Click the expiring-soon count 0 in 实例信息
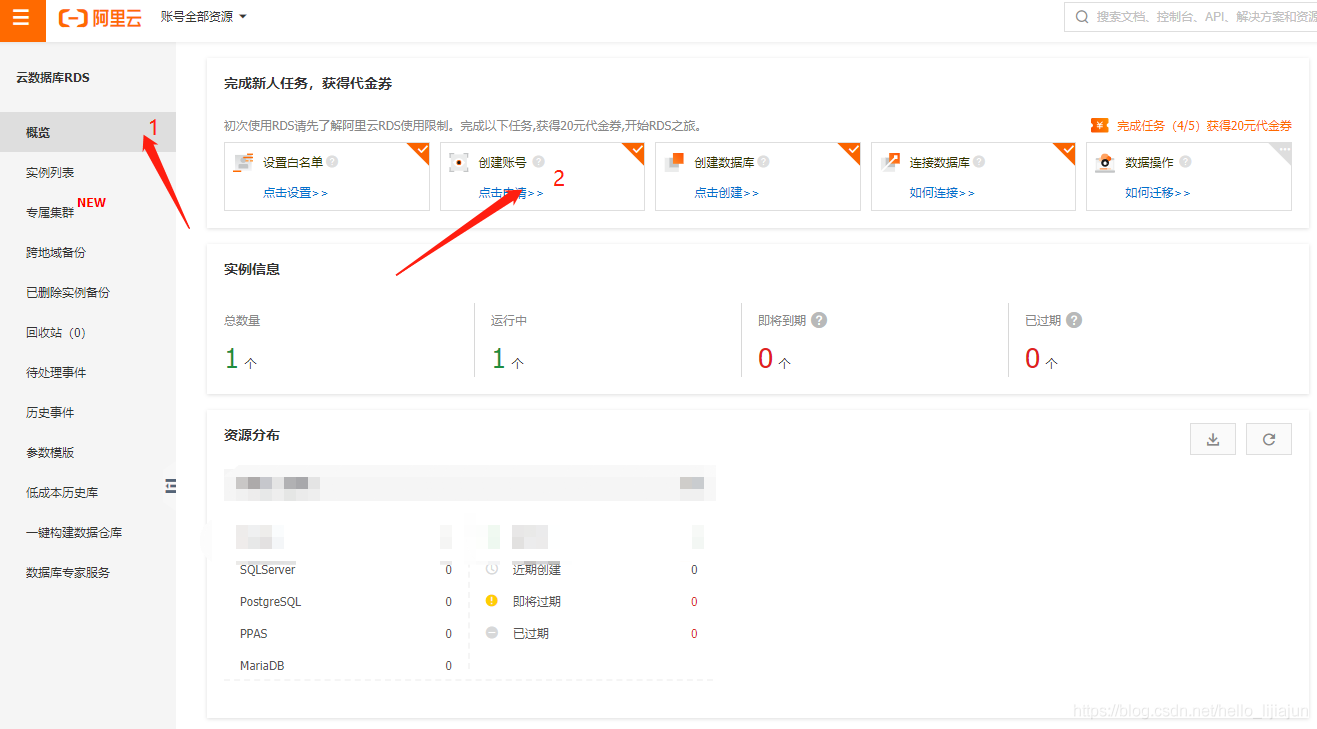The image size is (1317, 729). tap(766, 358)
